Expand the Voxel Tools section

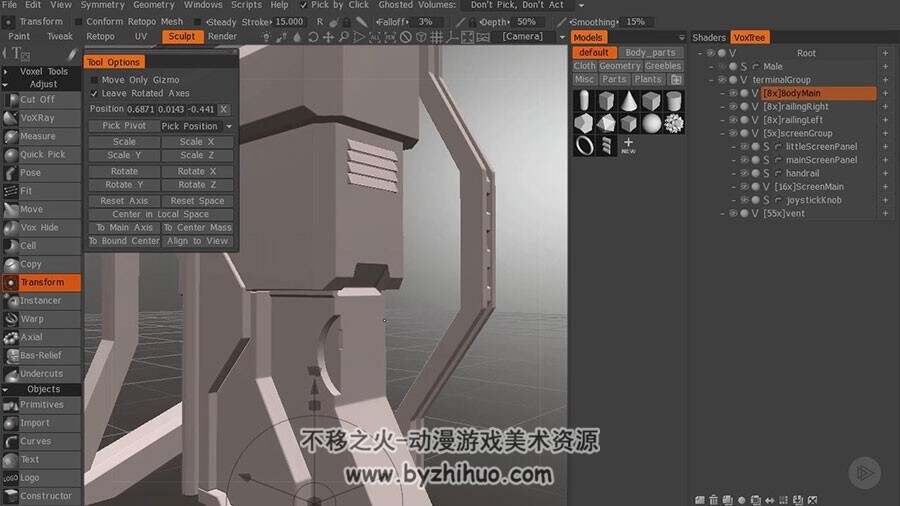coord(5,72)
